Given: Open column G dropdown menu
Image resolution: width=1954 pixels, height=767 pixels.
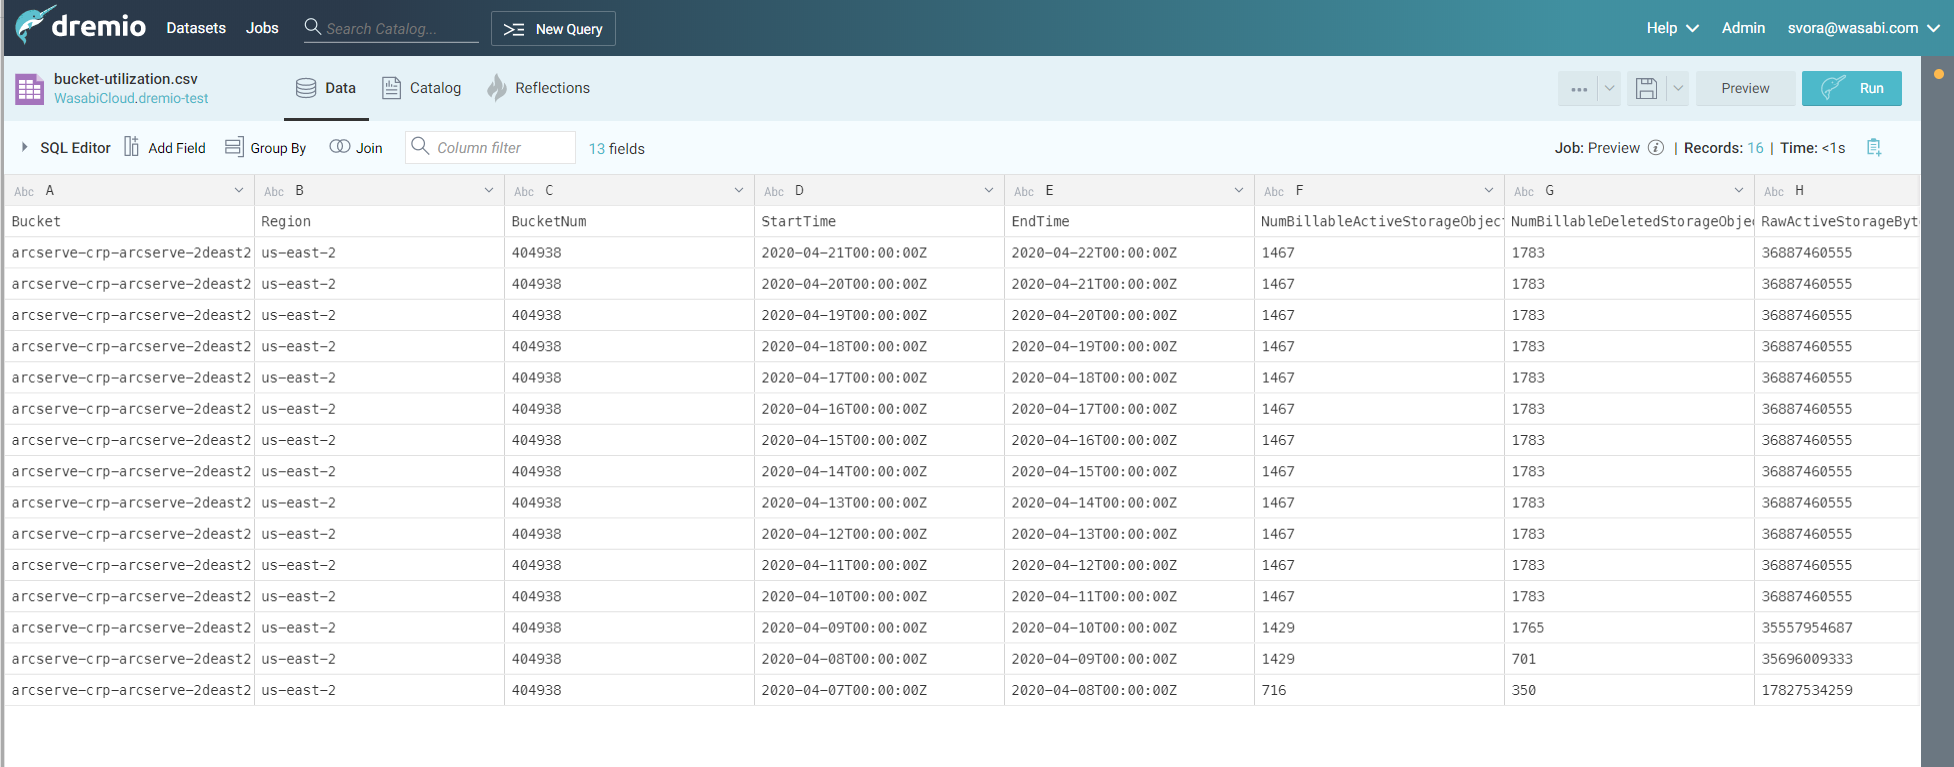Looking at the screenshot, I should 1739,190.
